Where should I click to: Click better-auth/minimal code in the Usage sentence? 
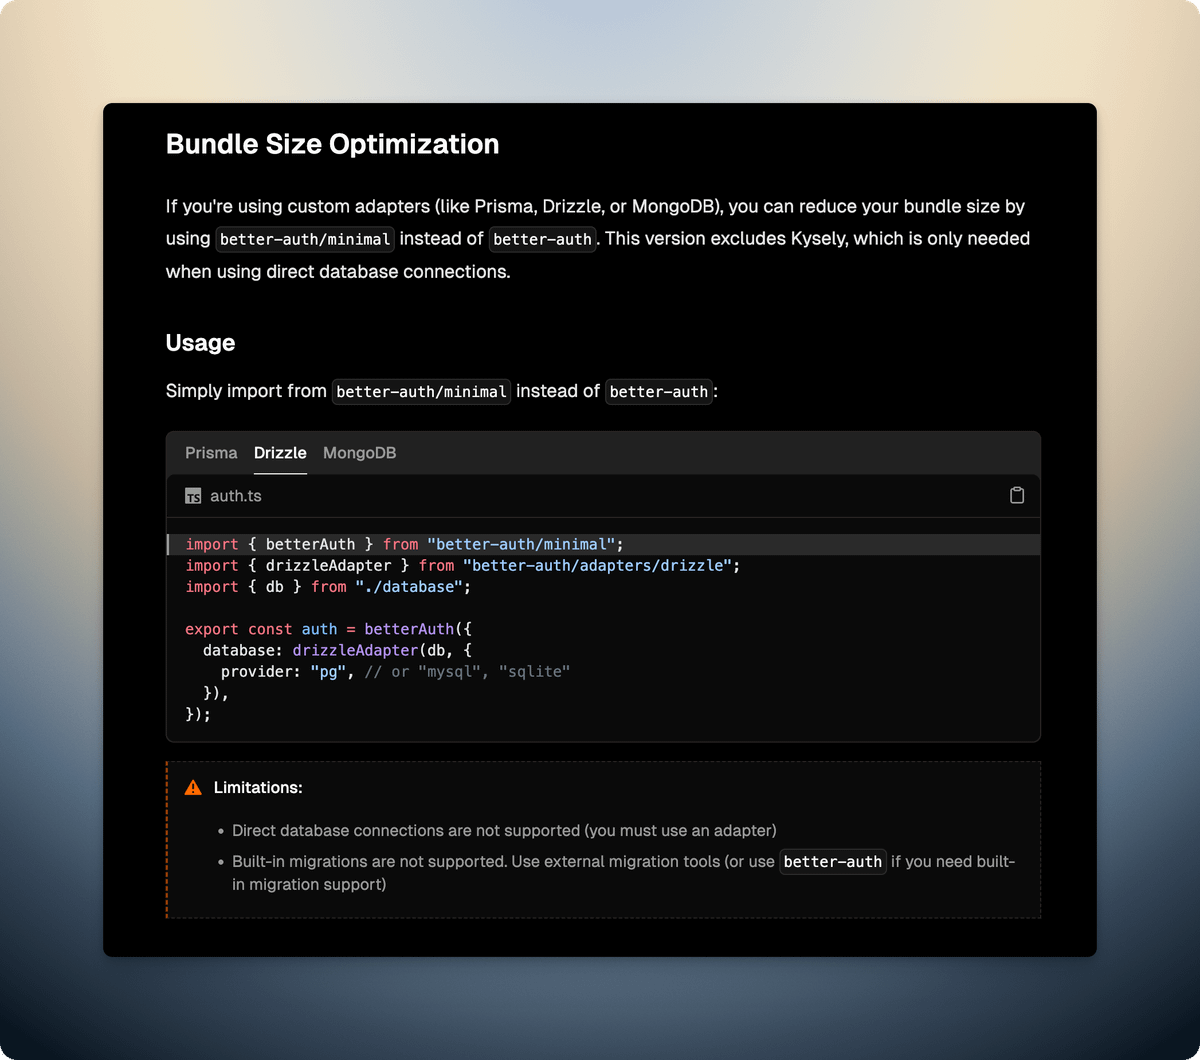coord(421,392)
